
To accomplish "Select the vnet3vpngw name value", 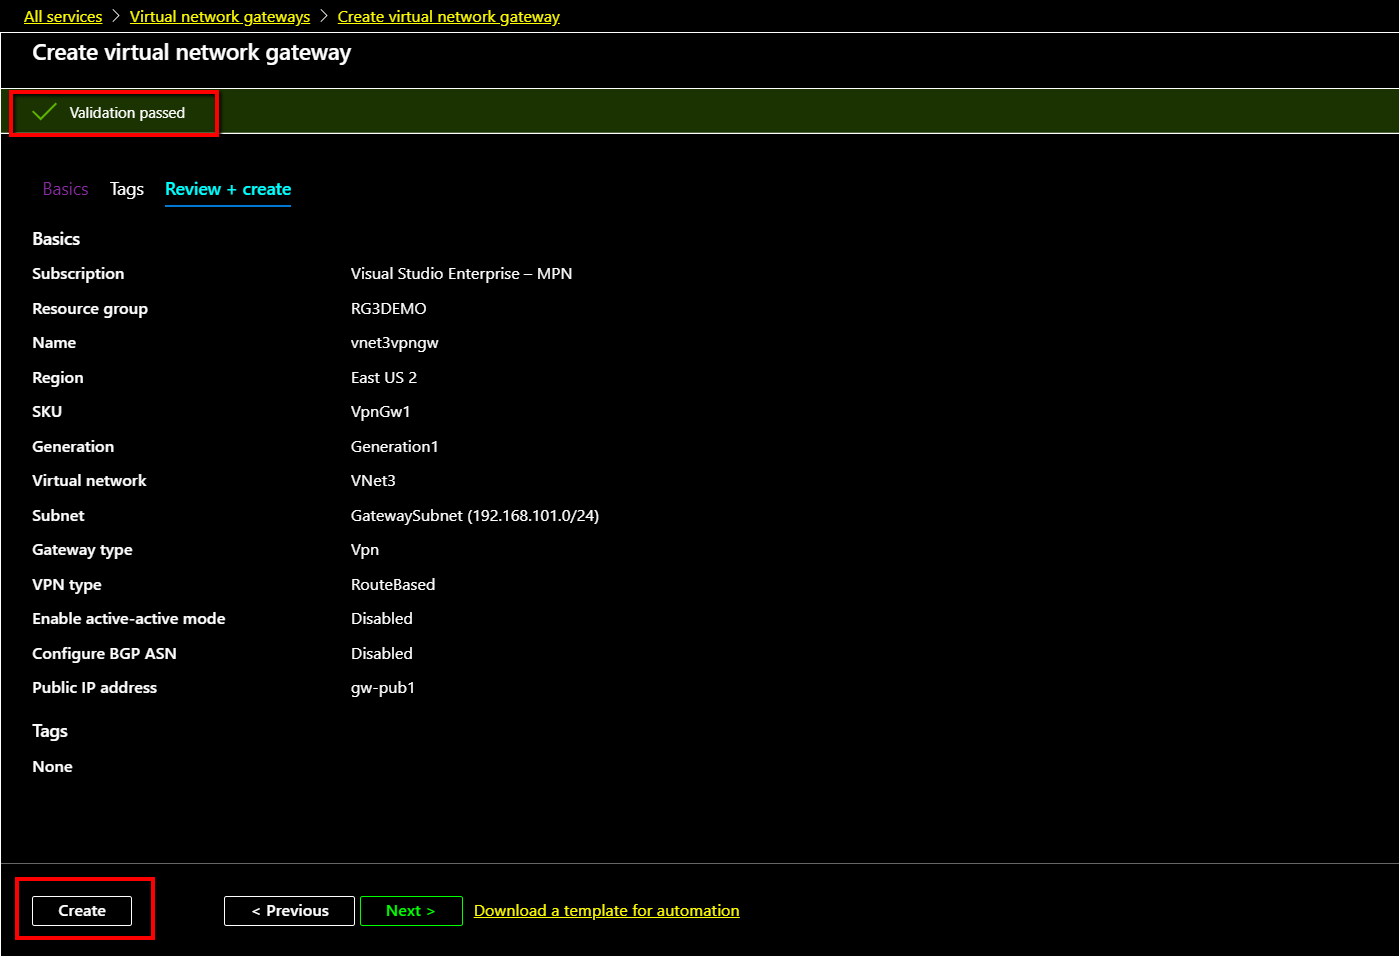I will coord(394,343).
